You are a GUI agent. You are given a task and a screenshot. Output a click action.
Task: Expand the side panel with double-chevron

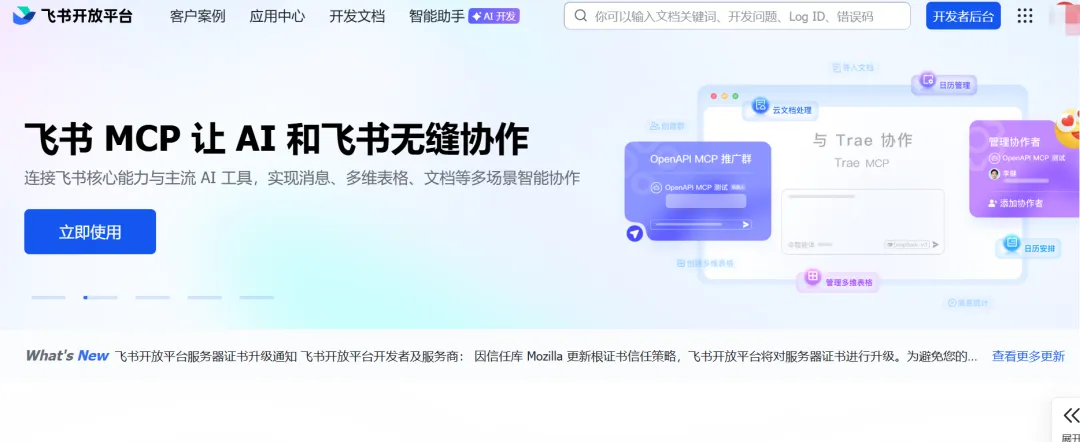[1071, 416]
